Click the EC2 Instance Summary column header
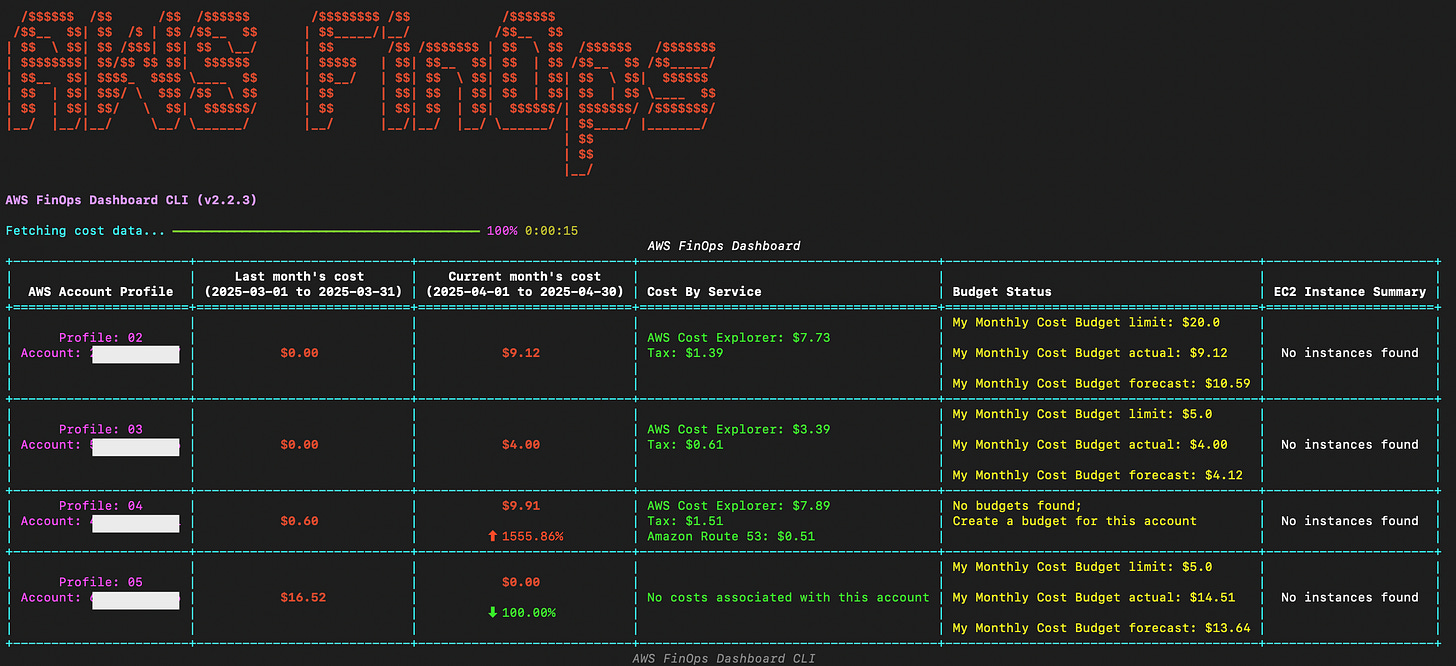Image resolution: width=1456 pixels, height=666 pixels. point(1349,291)
